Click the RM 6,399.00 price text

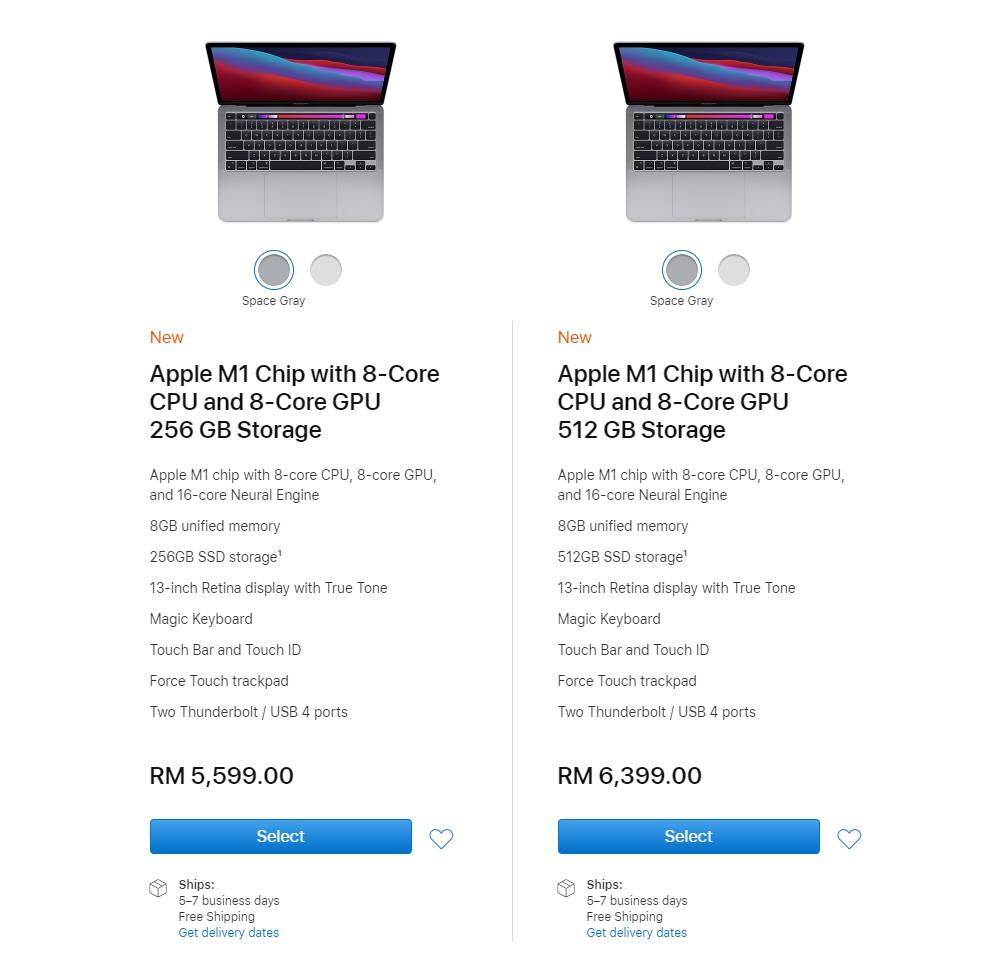[630, 776]
